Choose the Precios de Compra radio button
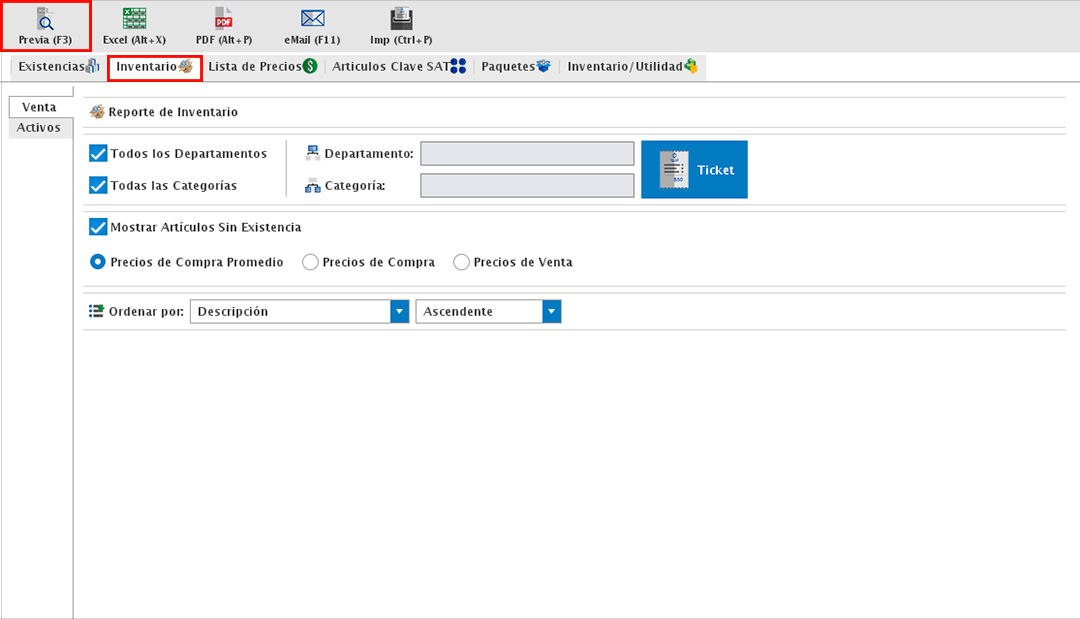This screenshot has height=619, width=1080. 310,261
